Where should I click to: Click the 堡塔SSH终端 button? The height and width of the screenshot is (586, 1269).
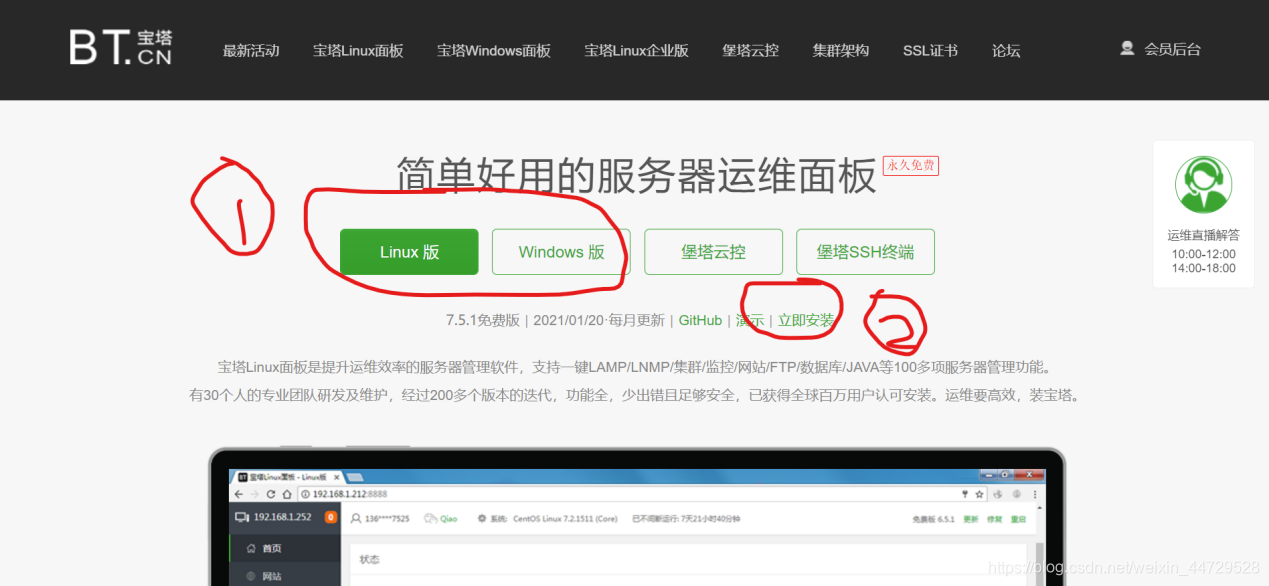pyautogui.click(x=865, y=252)
